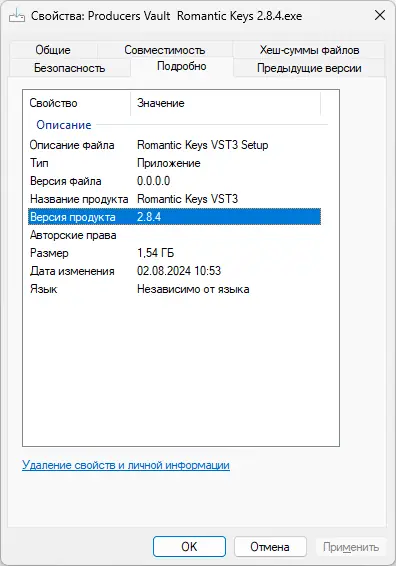
Task: Select the Подробно tab
Action: point(182,66)
